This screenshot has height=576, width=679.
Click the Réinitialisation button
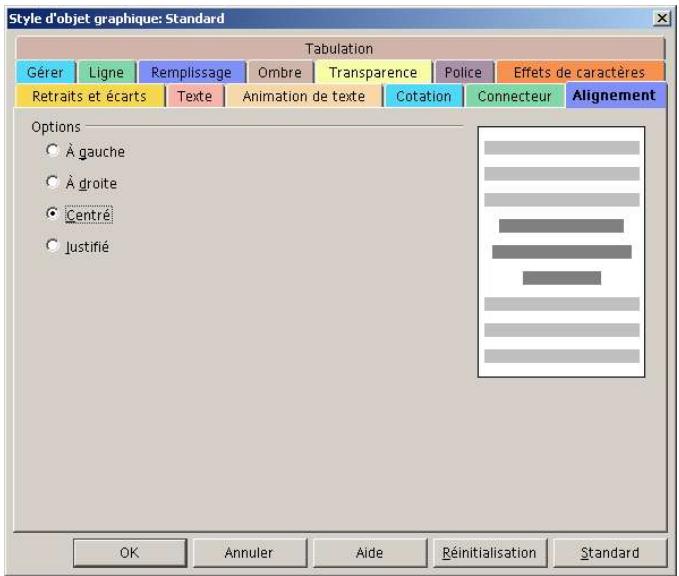click(x=490, y=553)
